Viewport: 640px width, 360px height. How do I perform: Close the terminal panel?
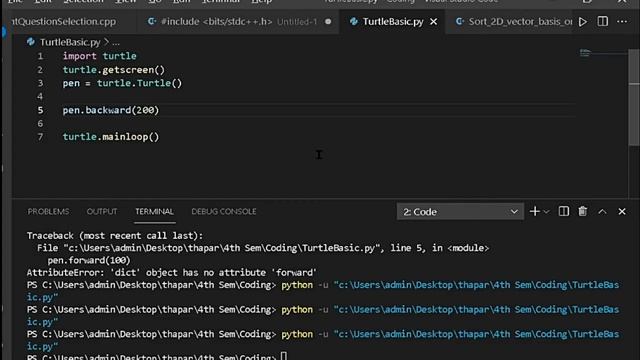click(x=622, y=211)
